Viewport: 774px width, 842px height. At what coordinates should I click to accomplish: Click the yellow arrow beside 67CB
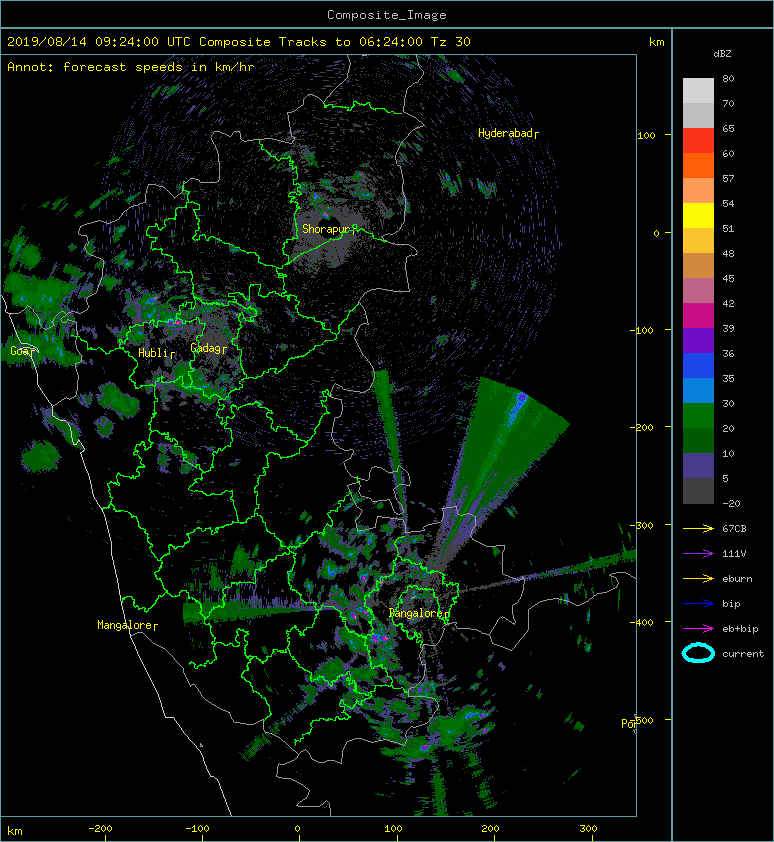[x=698, y=528]
